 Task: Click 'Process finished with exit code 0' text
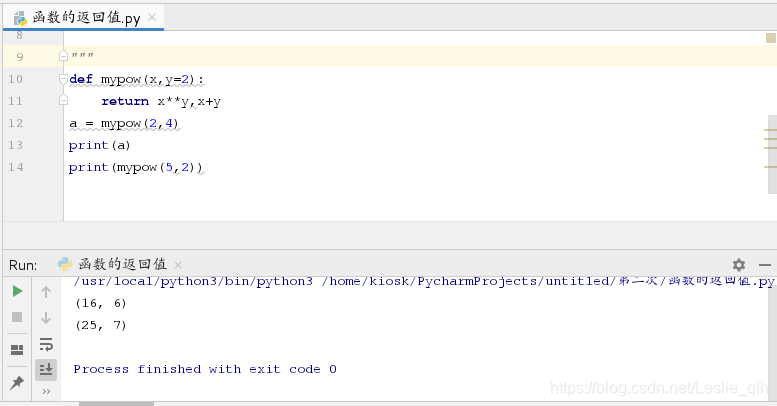(x=205, y=369)
